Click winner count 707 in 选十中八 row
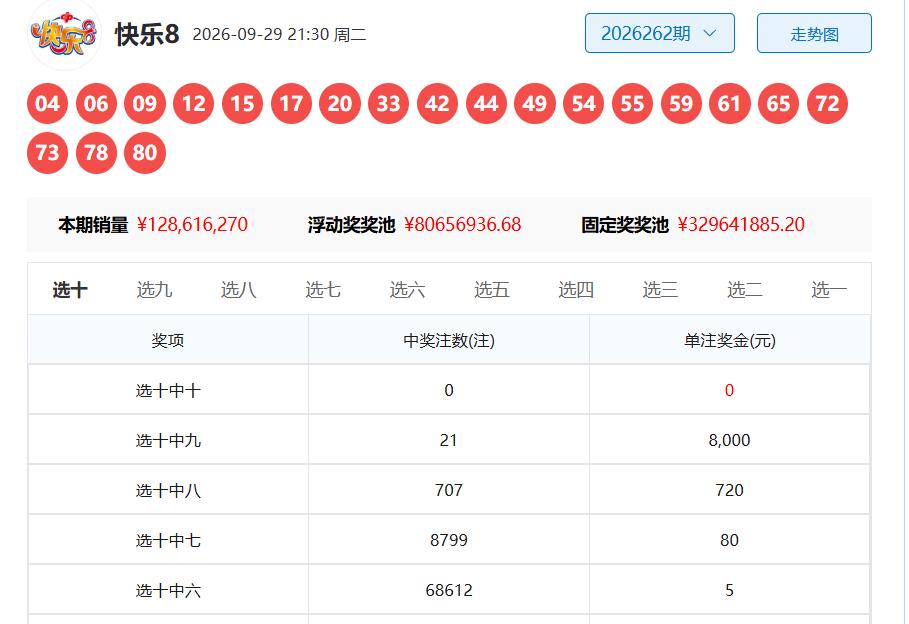Viewport: 909px width, 624px height. (449, 491)
